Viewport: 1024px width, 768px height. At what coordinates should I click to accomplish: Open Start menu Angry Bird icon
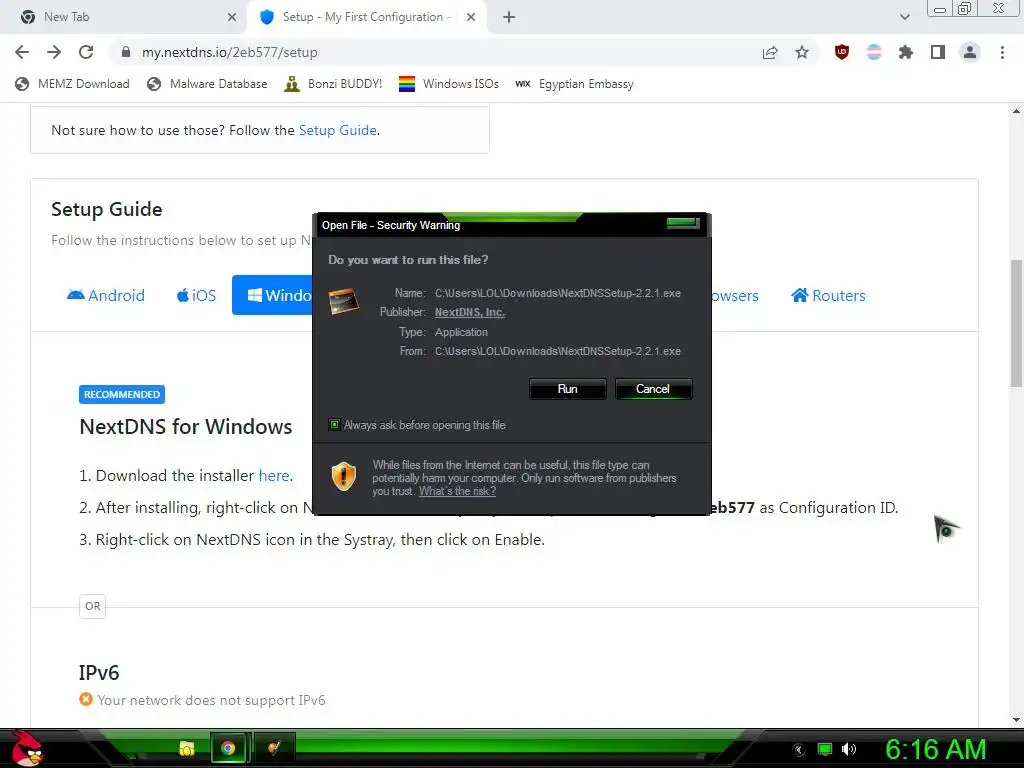26,748
